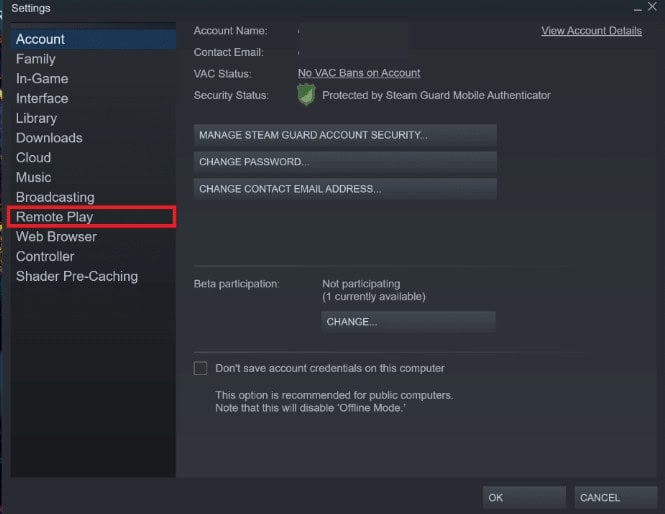Viewport: 665px width, 514px height.
Task: Click the 'VAC Status:' label
Action: 222,74
